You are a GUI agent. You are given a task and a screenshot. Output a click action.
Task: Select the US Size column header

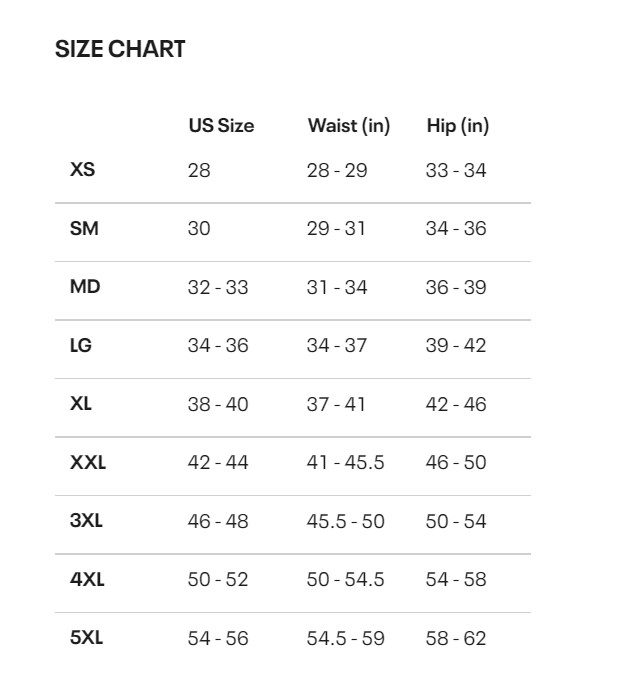(x=221, y=126)
